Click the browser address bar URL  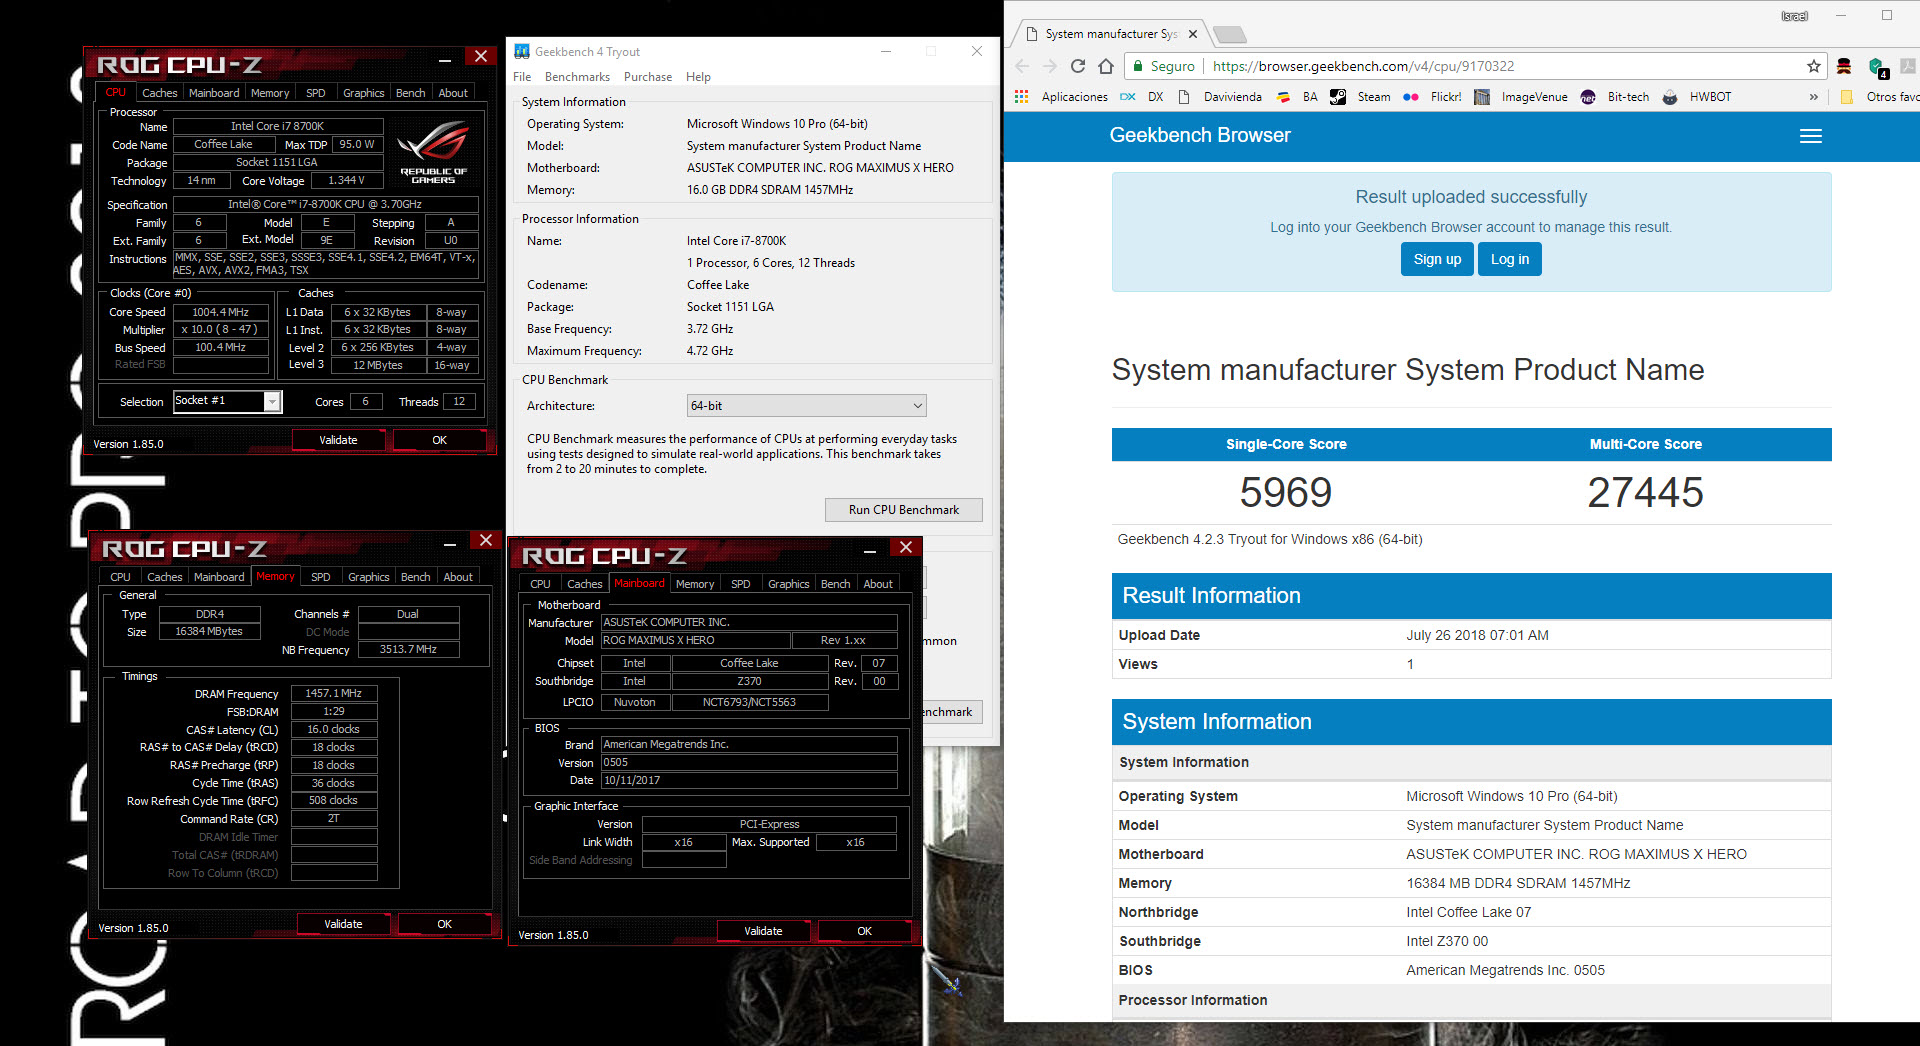(1363, 66)
